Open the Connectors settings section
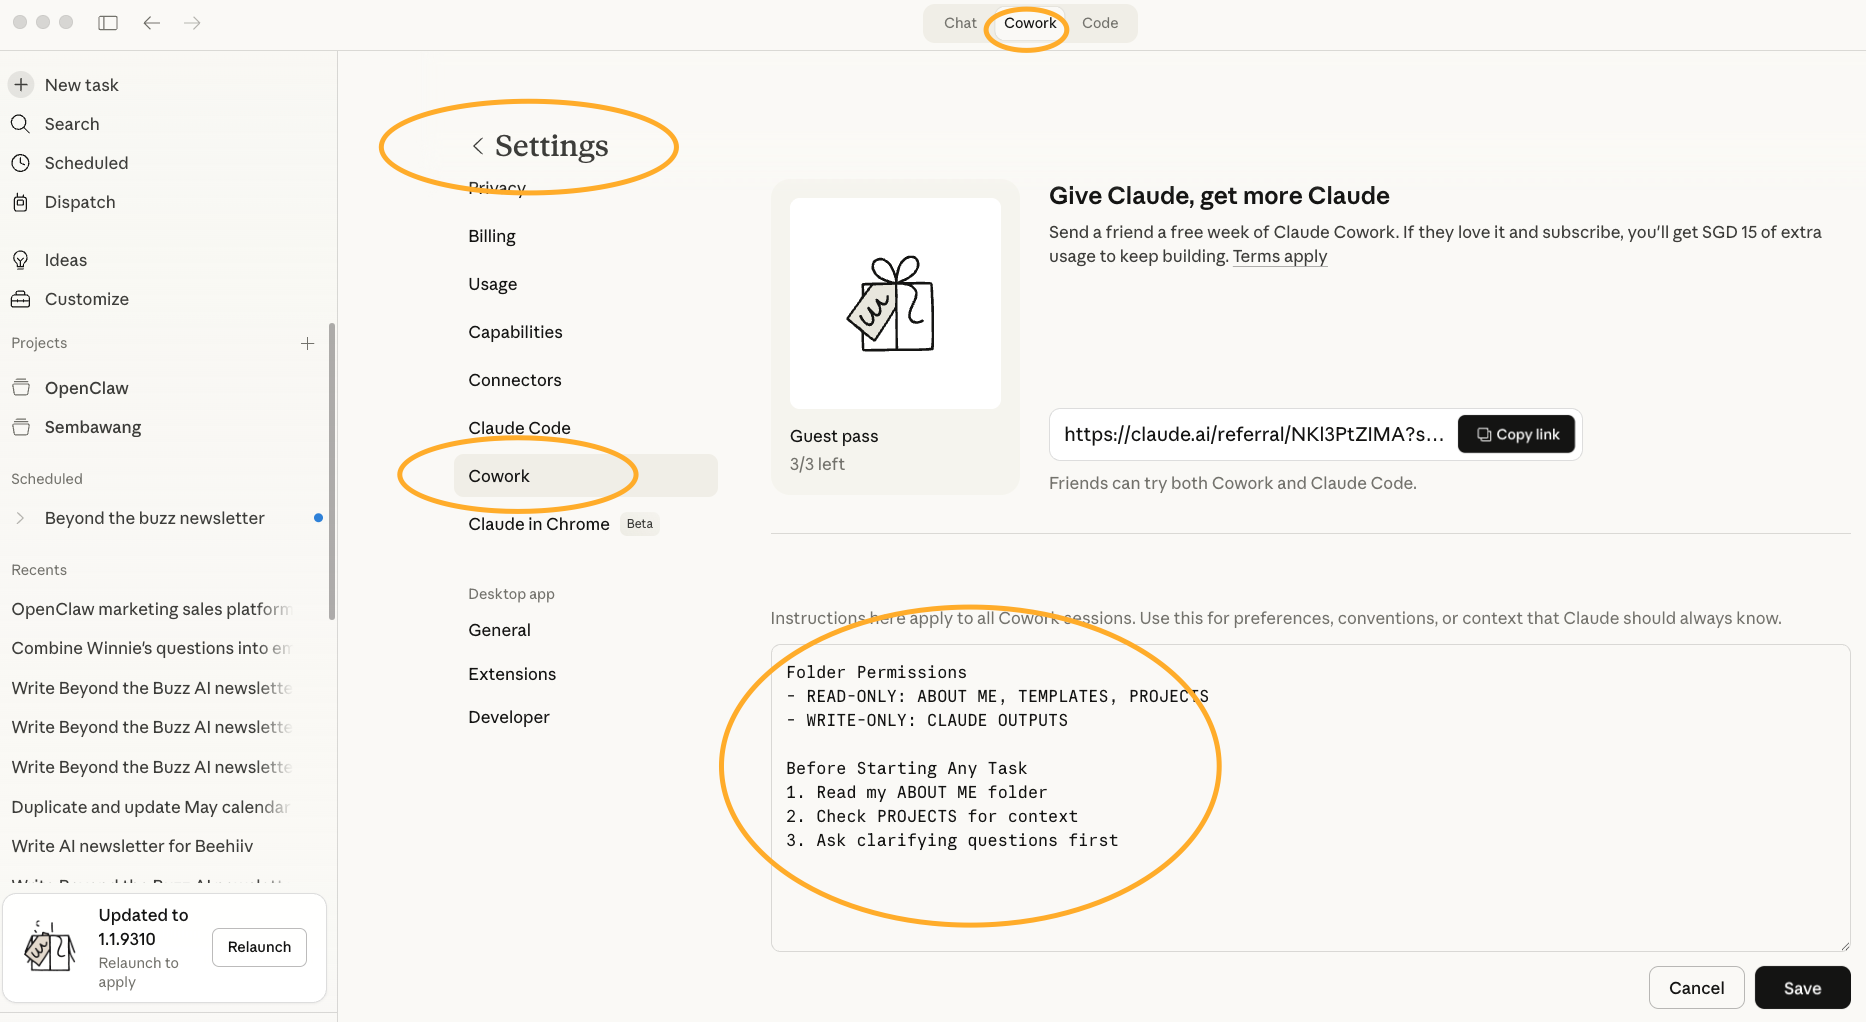The image size is (1866, 1022). click(514, 380)
